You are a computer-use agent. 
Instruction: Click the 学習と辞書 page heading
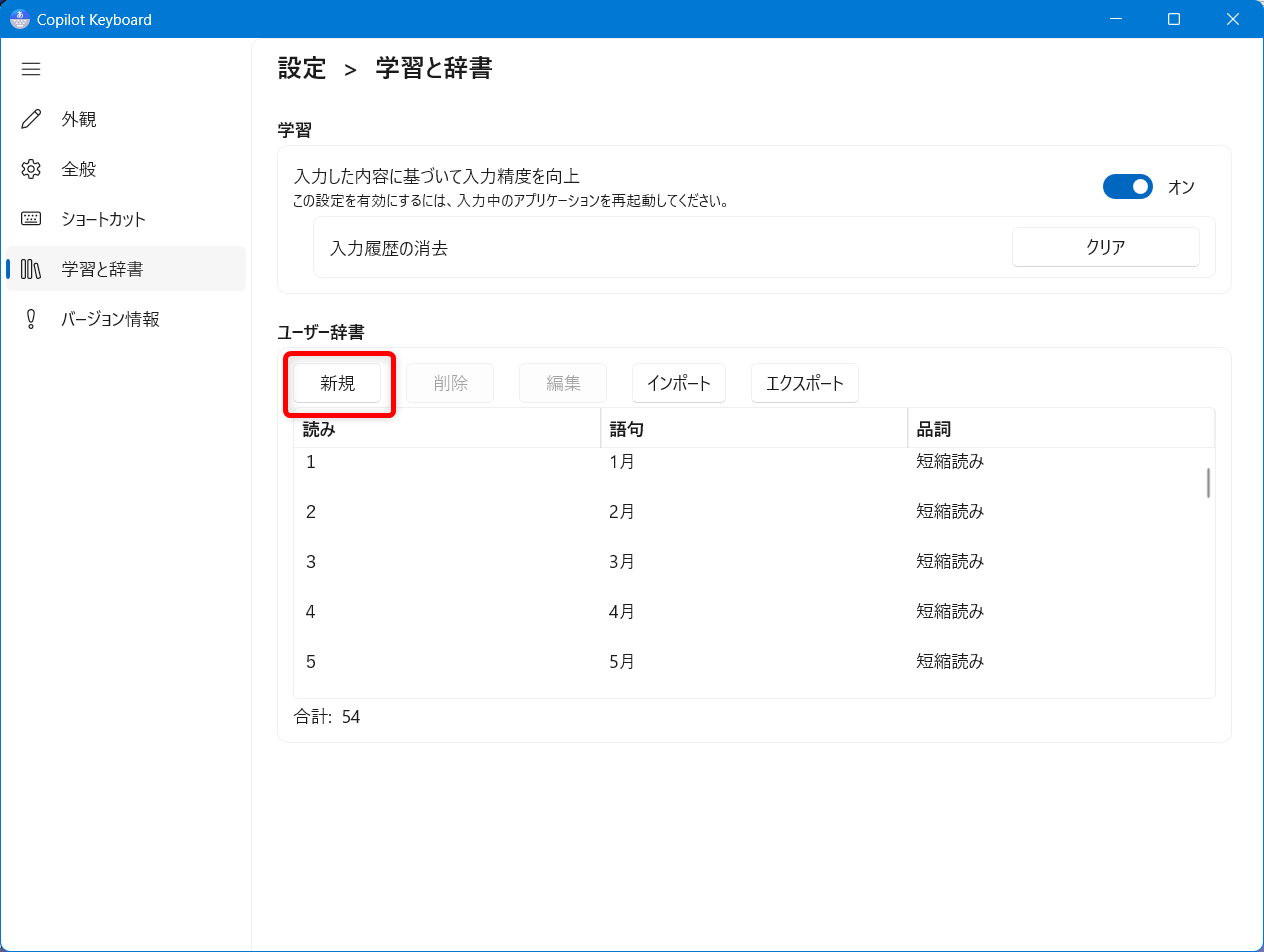[434, 68]
